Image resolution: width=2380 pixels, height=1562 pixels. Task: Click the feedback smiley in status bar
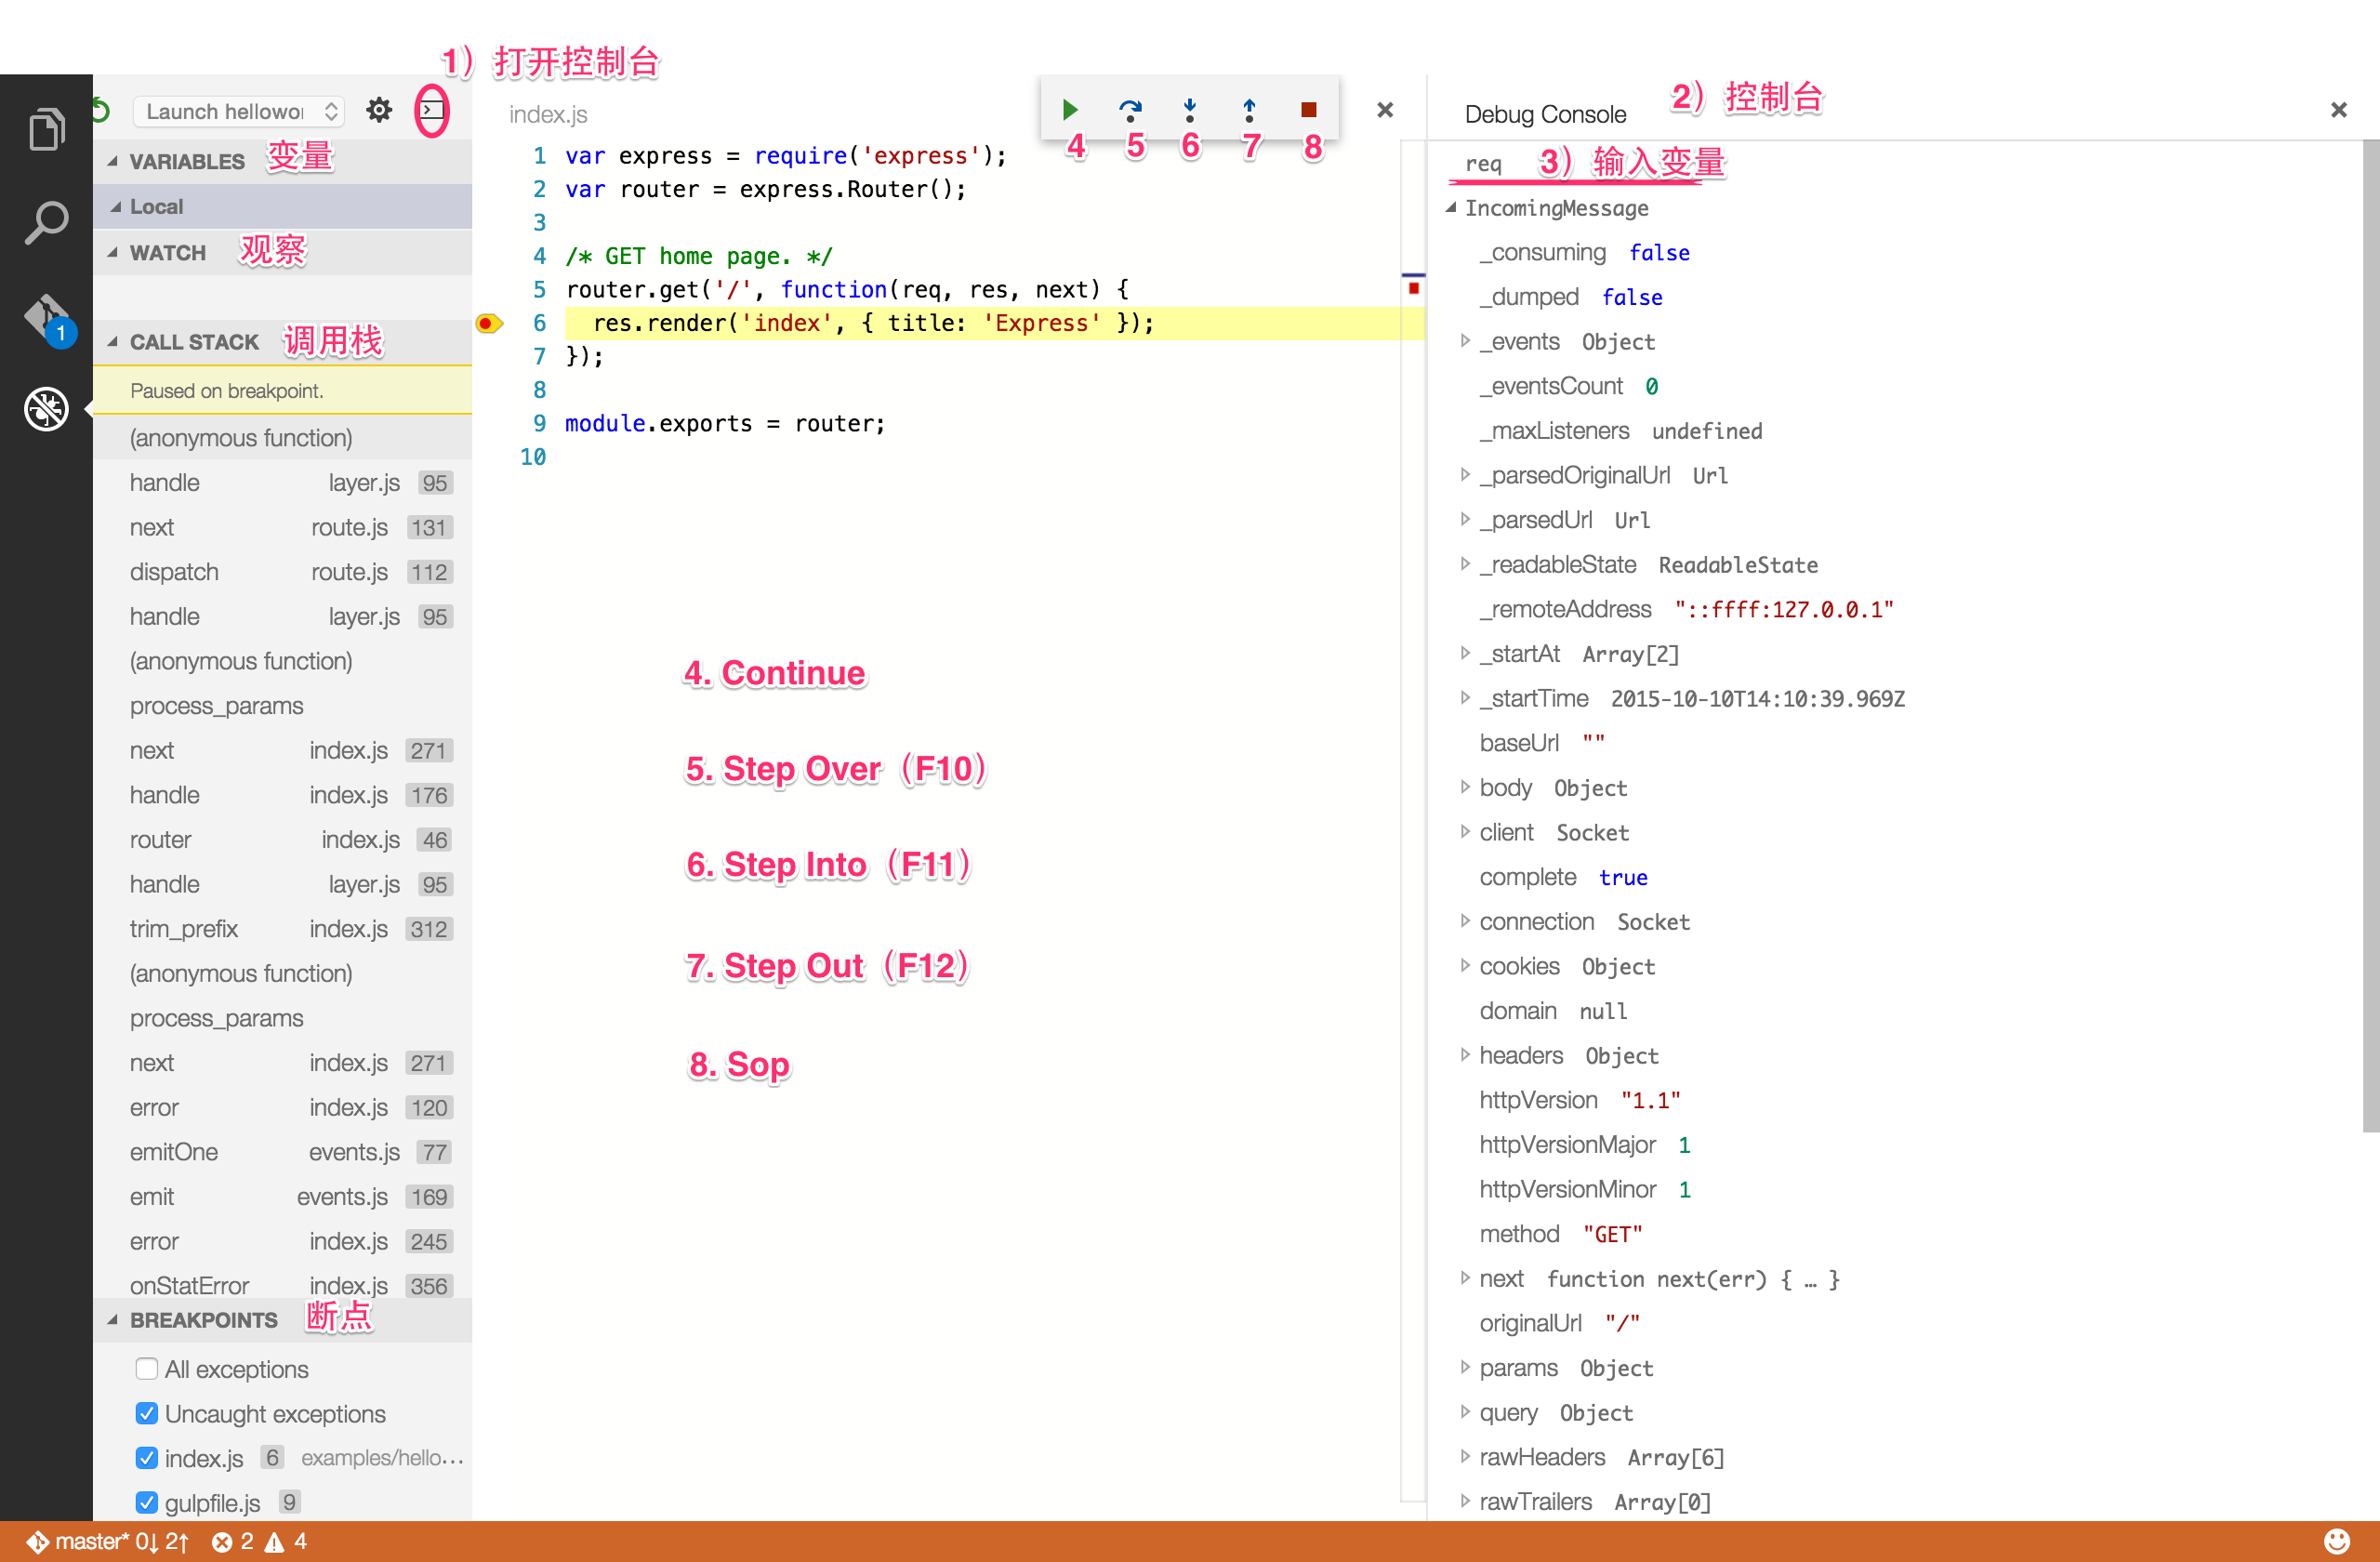2336,1541
